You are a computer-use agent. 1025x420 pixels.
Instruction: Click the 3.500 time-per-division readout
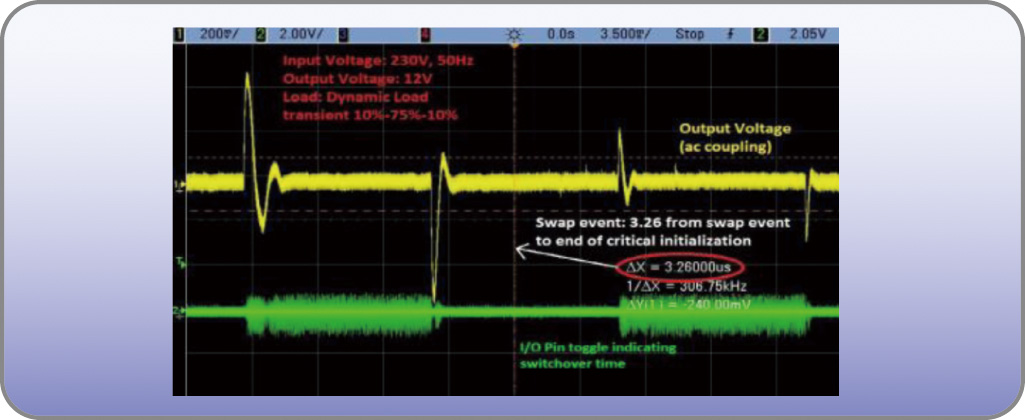pyautogui.click(x=627, y=34)
